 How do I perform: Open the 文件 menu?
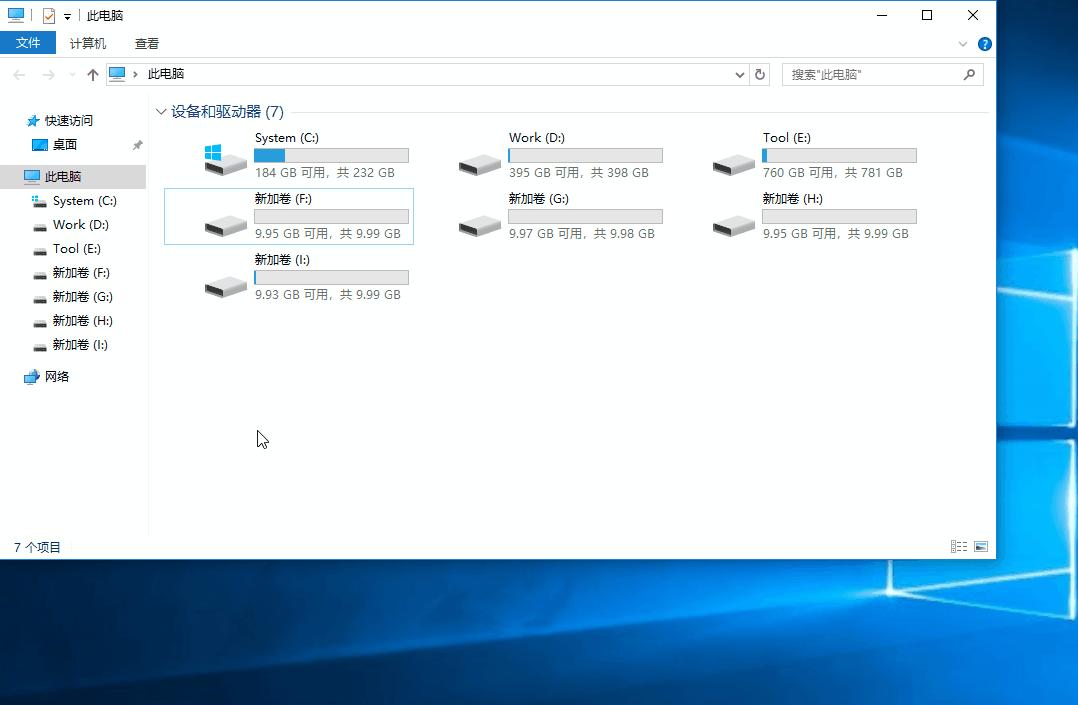[28, 43]
